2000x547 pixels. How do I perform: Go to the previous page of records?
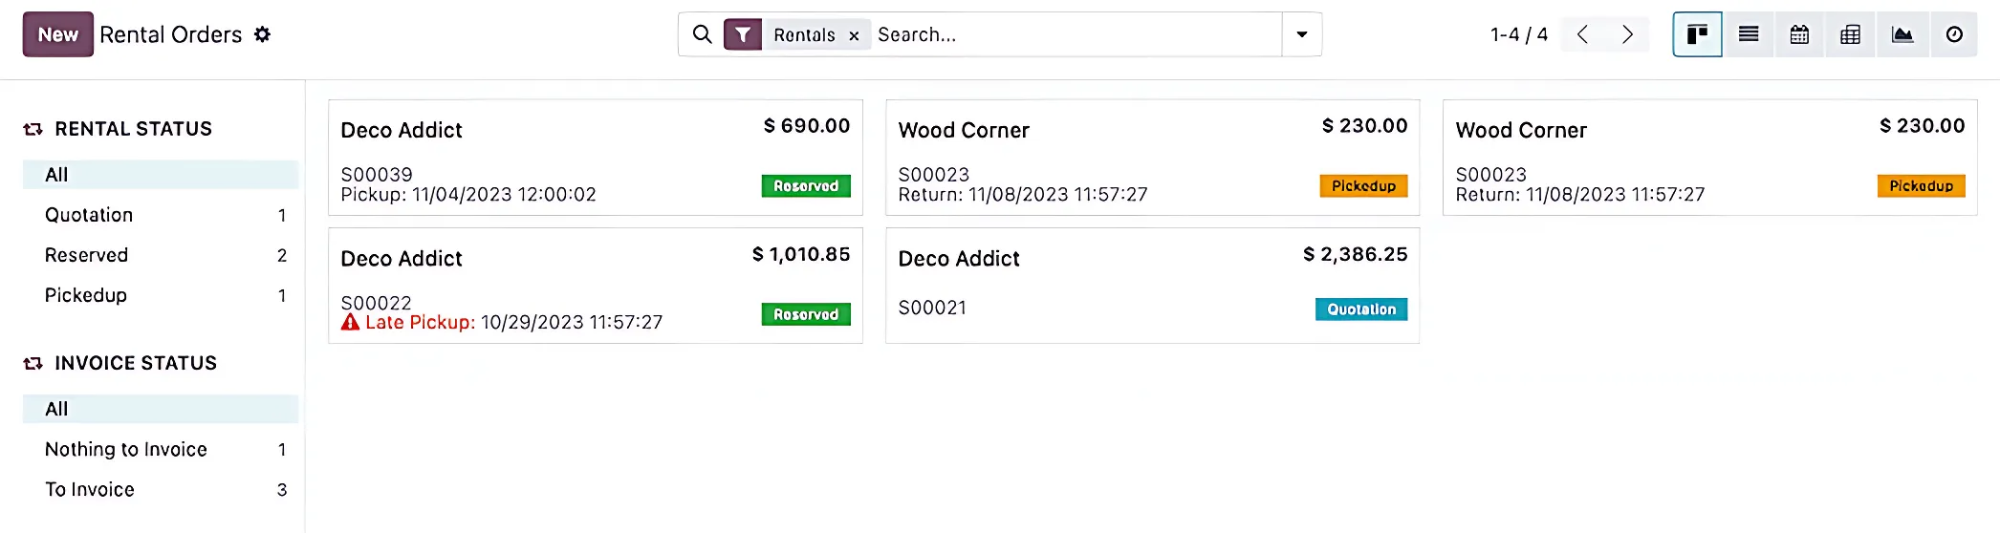pos(1582,35)
